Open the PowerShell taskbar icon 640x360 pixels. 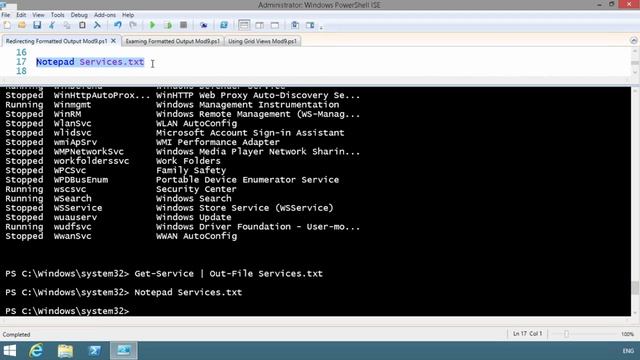point(95,351)
